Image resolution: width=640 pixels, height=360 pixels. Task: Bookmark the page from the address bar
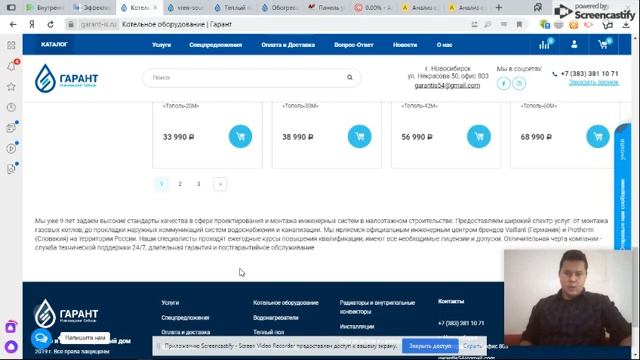coord(519,24)
